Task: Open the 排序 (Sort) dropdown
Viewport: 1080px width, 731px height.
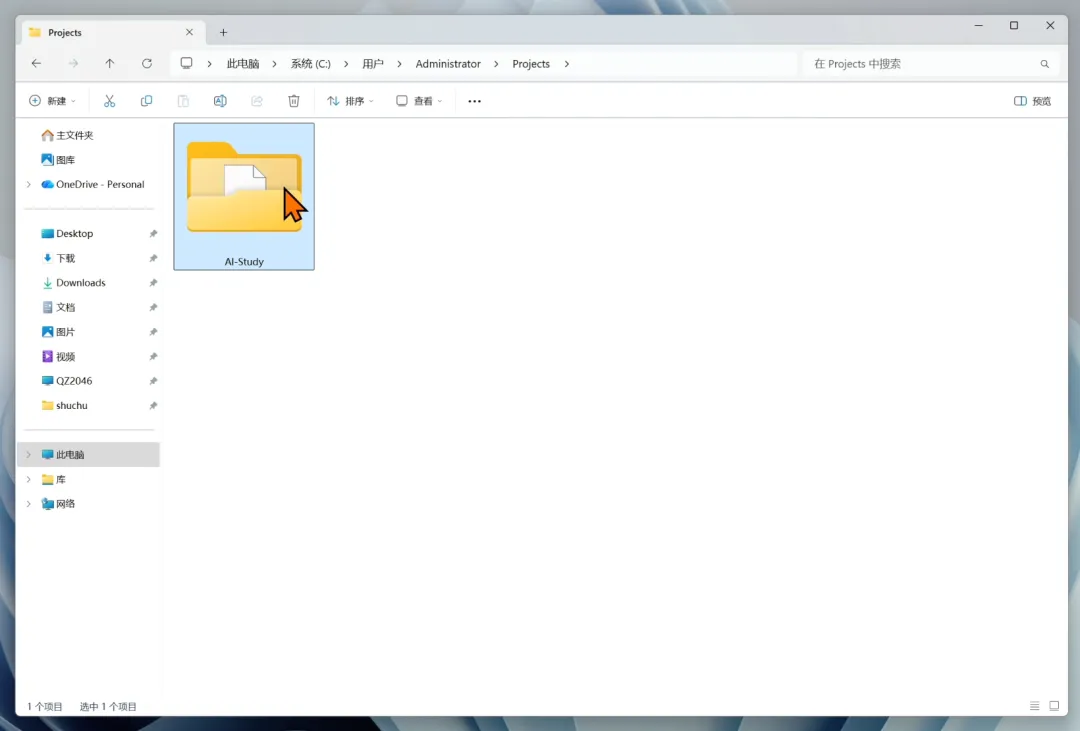Action: point(351,101)
